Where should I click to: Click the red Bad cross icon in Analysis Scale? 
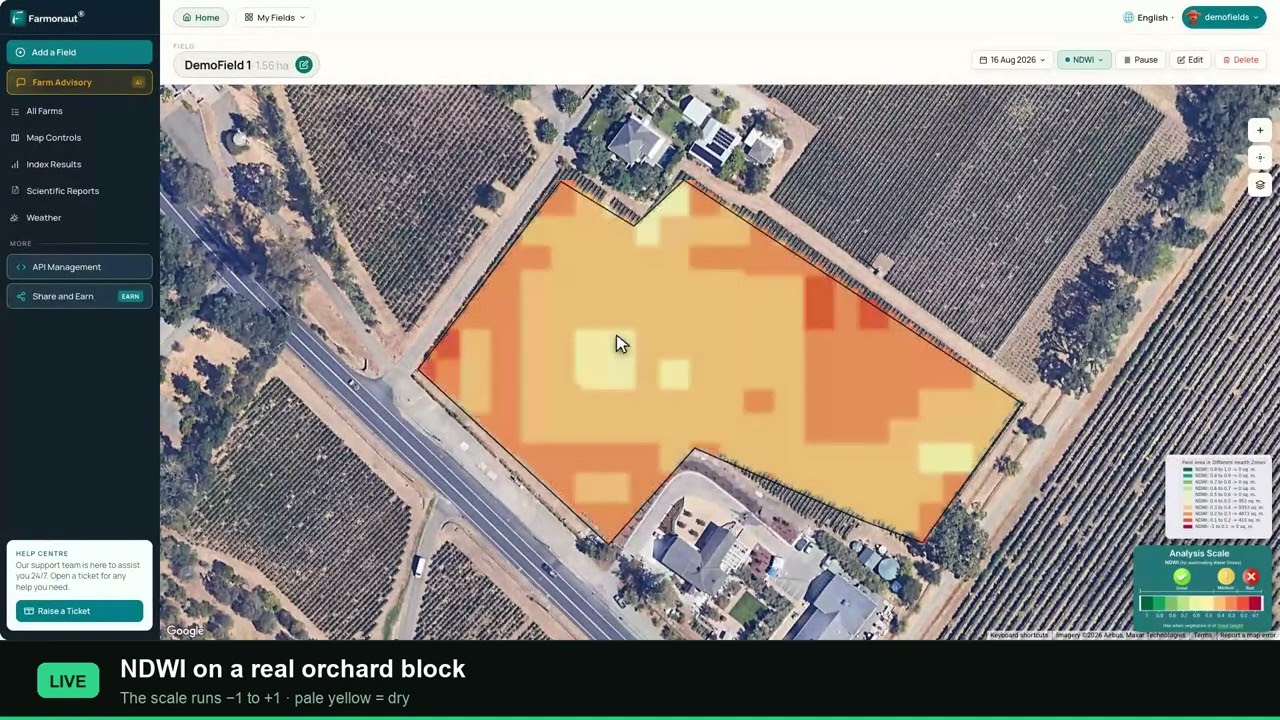1250,577
